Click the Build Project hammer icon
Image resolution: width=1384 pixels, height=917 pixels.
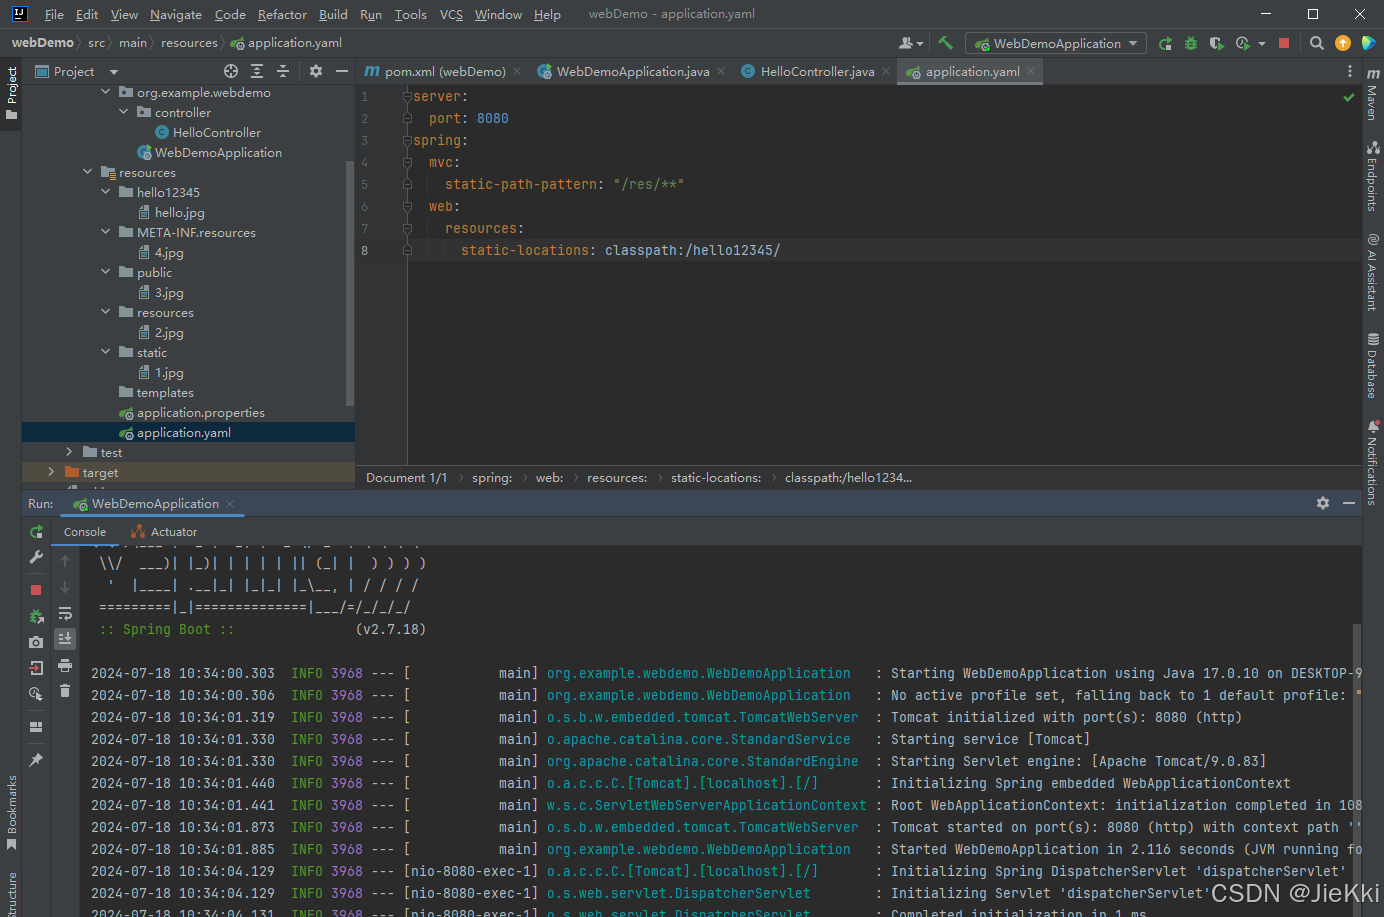[x=945, y=43]
